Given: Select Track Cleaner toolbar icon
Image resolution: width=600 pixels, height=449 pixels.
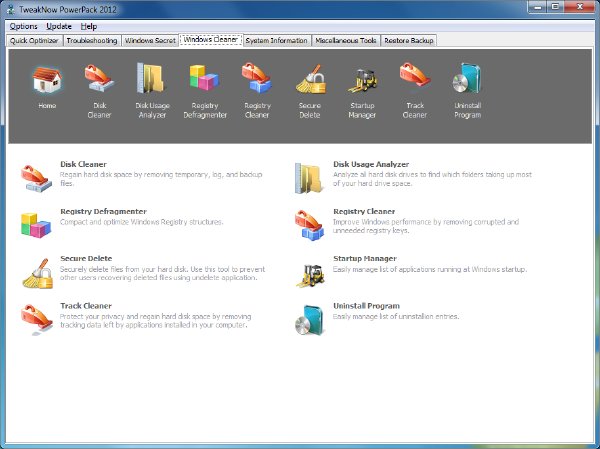Looking at the screenshot, I should click(x=415, y=77).
